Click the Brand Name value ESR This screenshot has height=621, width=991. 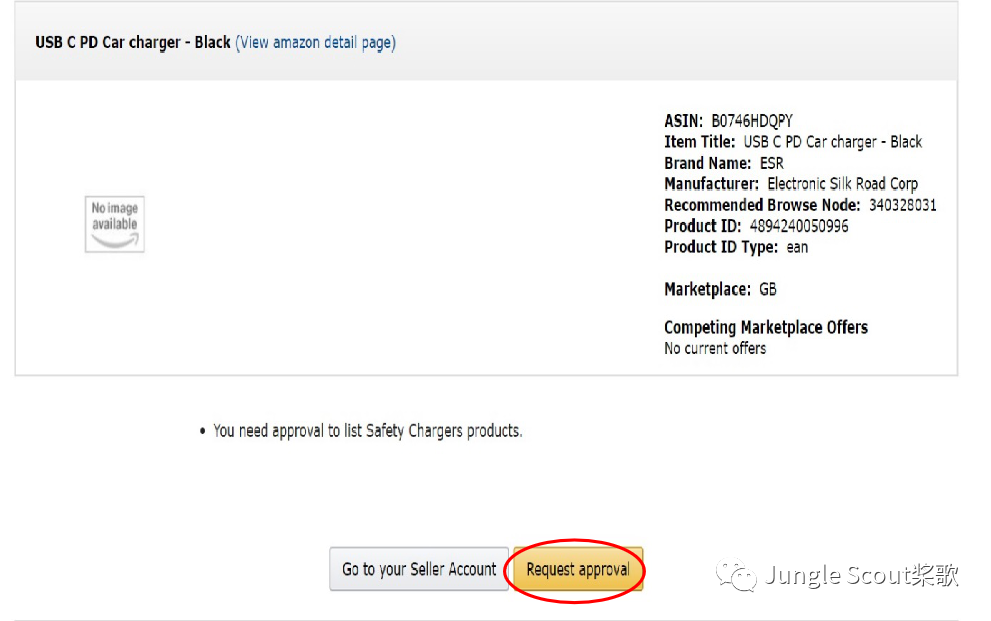pos(771,163)
